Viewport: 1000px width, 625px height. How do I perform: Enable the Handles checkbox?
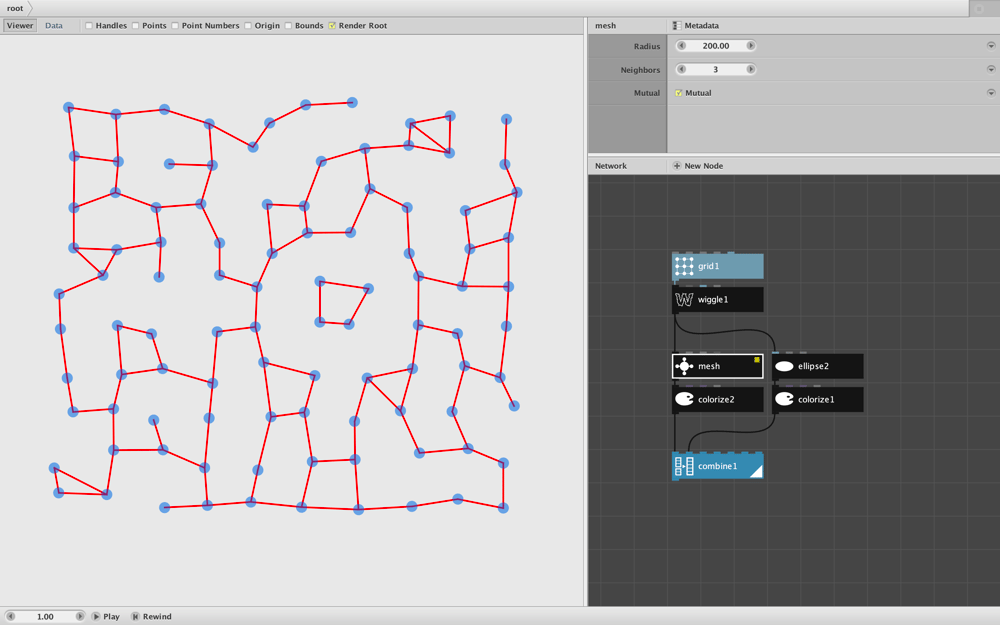click(x=89, y=26)
